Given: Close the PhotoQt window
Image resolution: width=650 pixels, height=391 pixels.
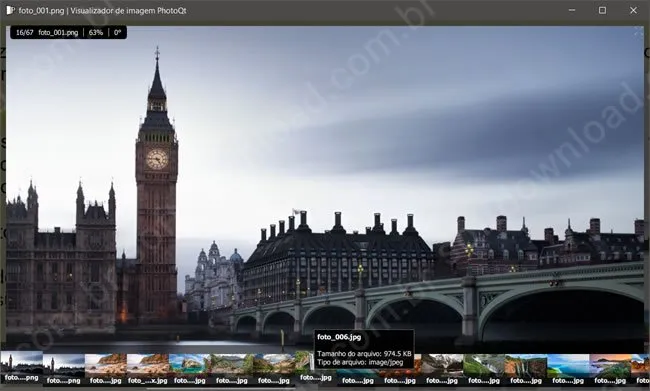Looking at the screenshot, I should (633, 10).
